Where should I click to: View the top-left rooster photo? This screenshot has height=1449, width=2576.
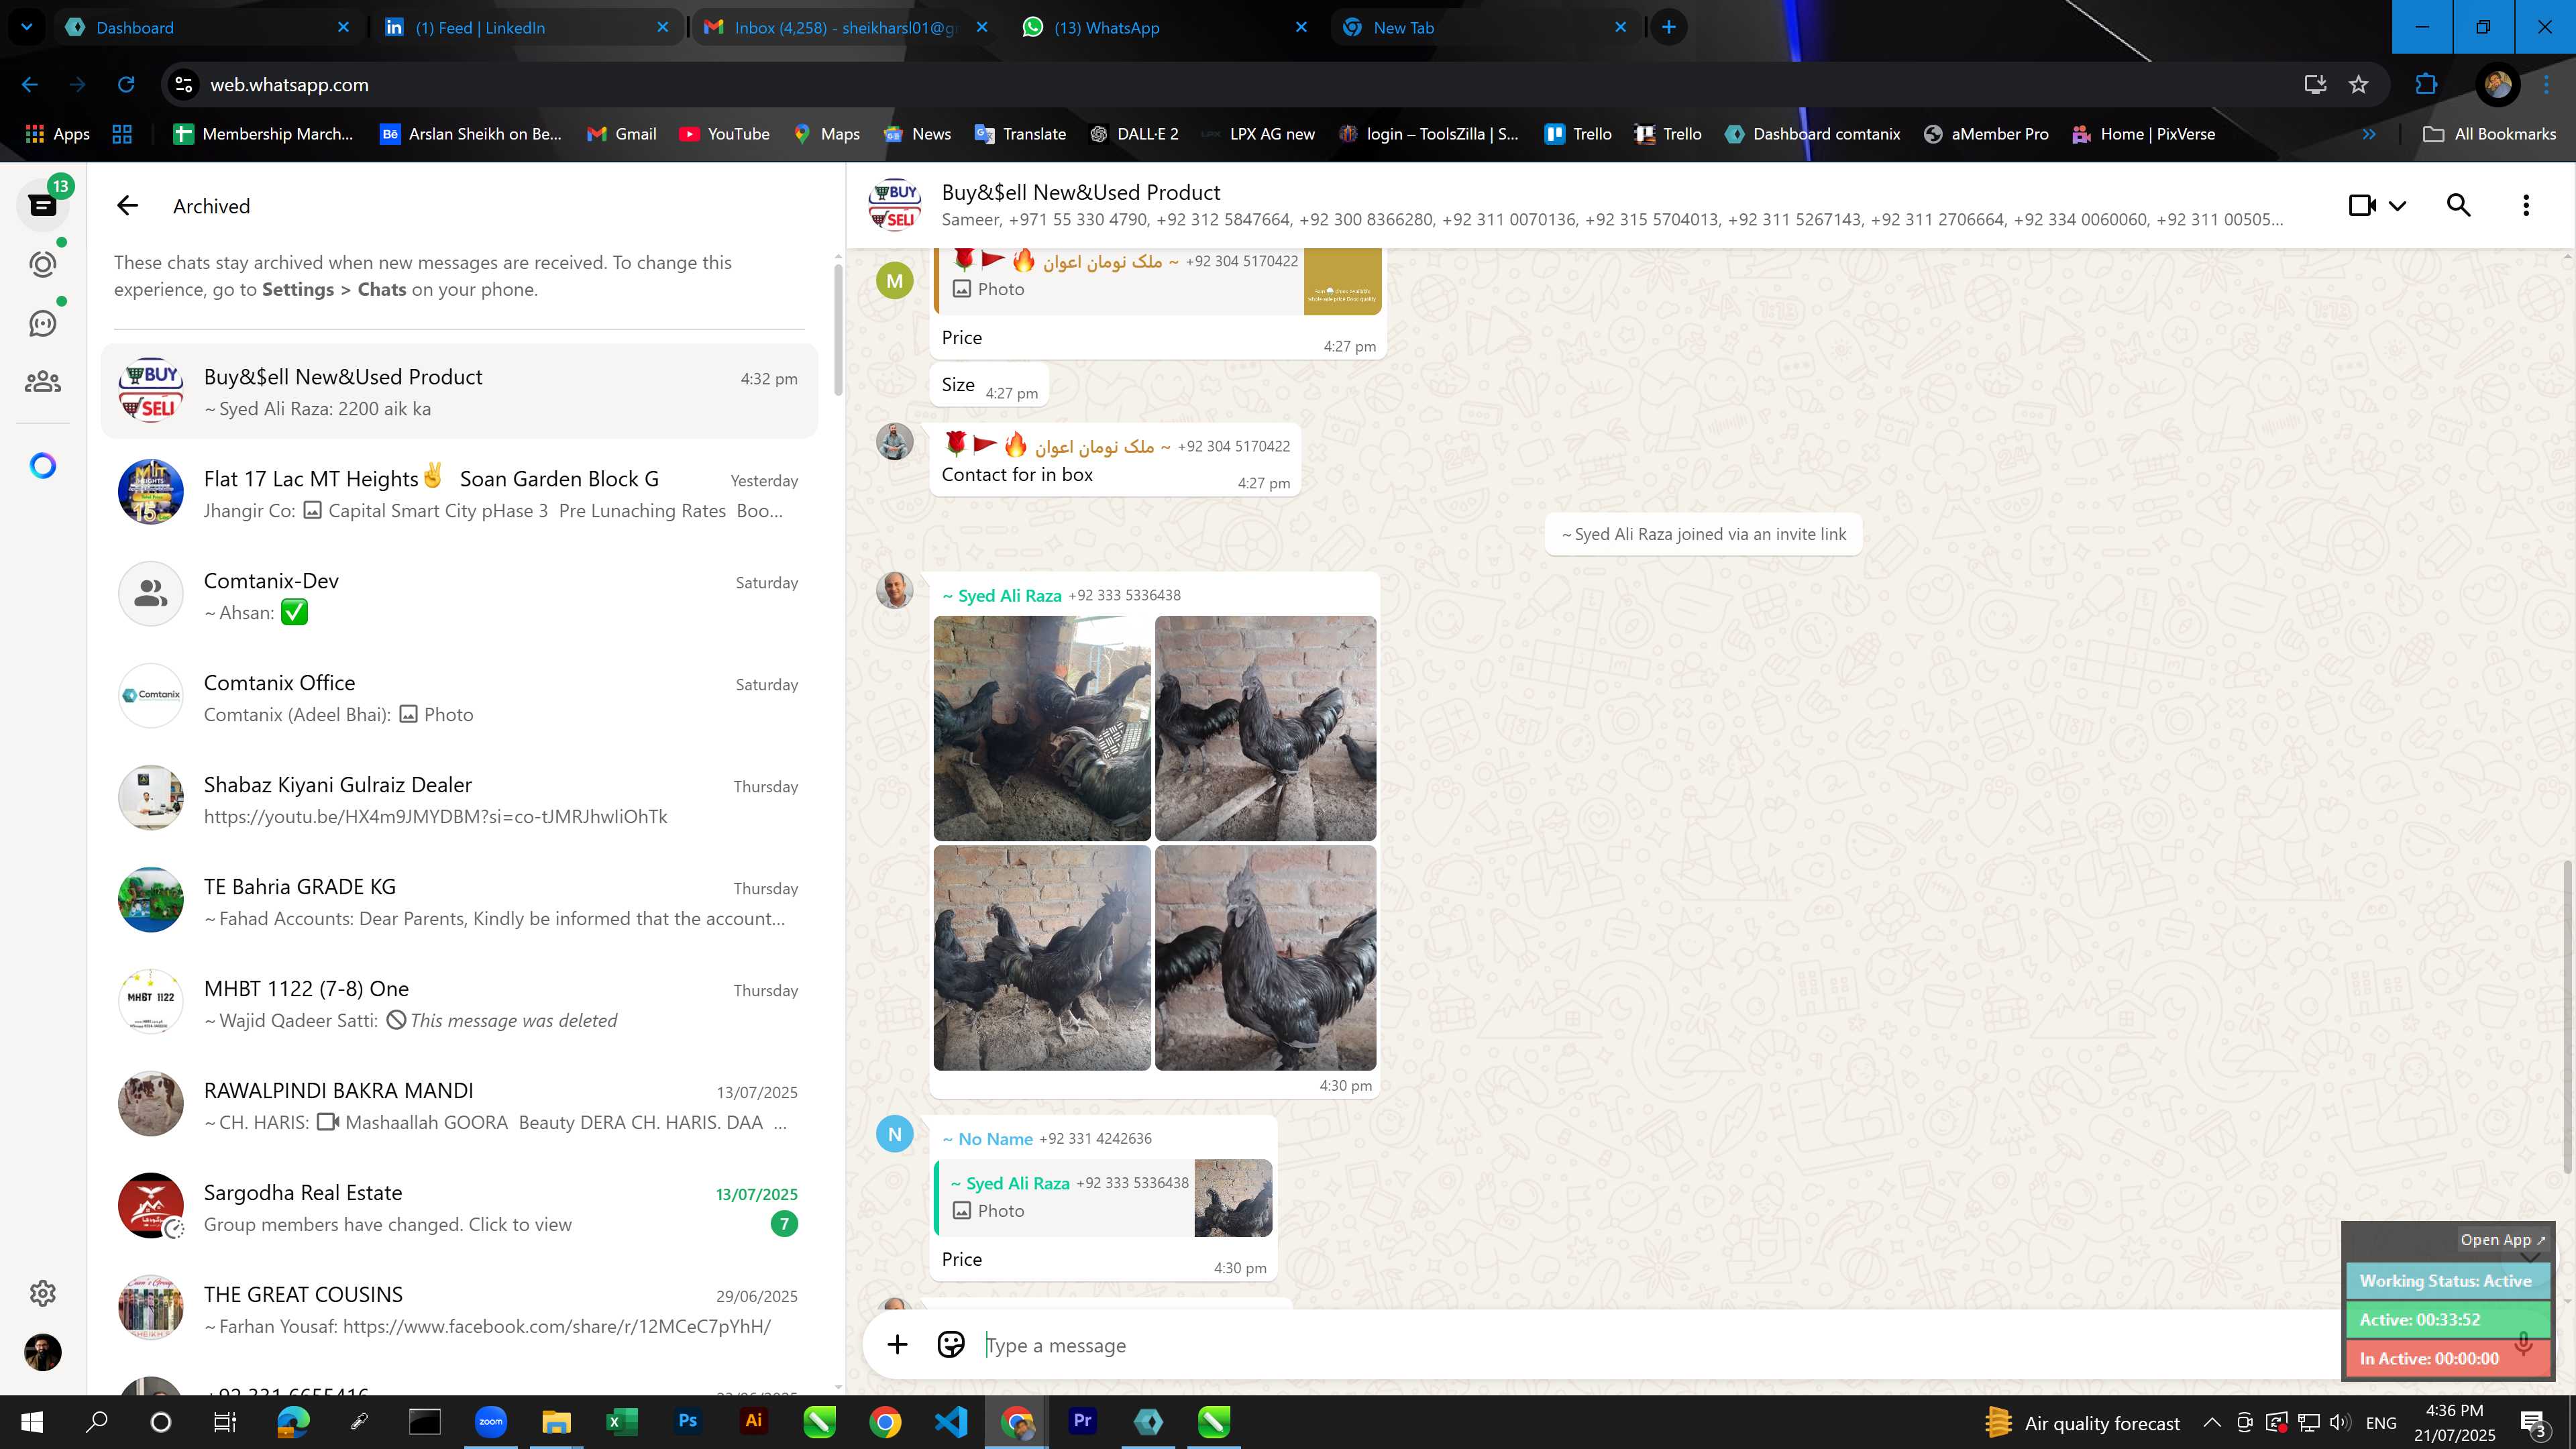pos(1042,728)
